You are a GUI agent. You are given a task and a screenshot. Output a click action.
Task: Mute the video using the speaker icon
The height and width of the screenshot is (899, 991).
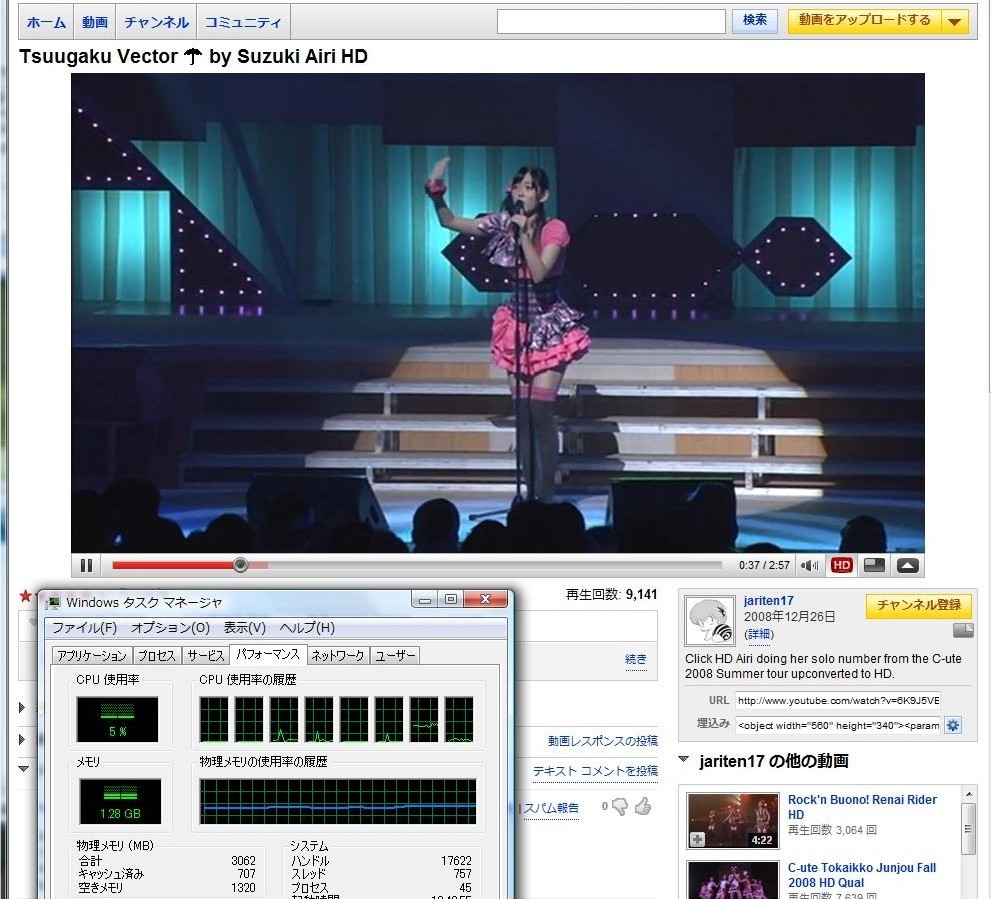coord(809,565)
